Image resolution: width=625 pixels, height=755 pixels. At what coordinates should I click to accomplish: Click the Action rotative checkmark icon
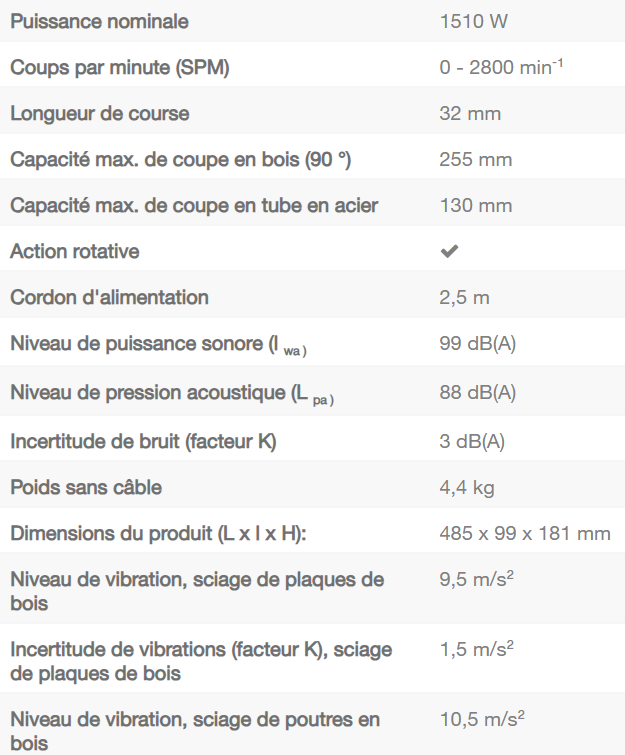tap(449, 252)
